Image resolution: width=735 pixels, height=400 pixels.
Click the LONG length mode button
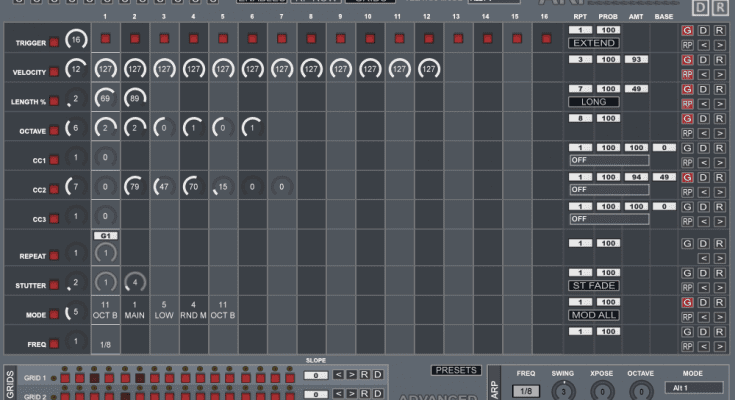pyautogui.click(x=593, y=102)
